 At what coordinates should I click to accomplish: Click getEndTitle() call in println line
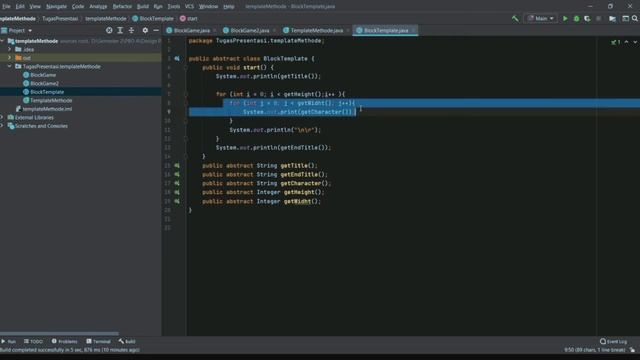pos(303,147)
